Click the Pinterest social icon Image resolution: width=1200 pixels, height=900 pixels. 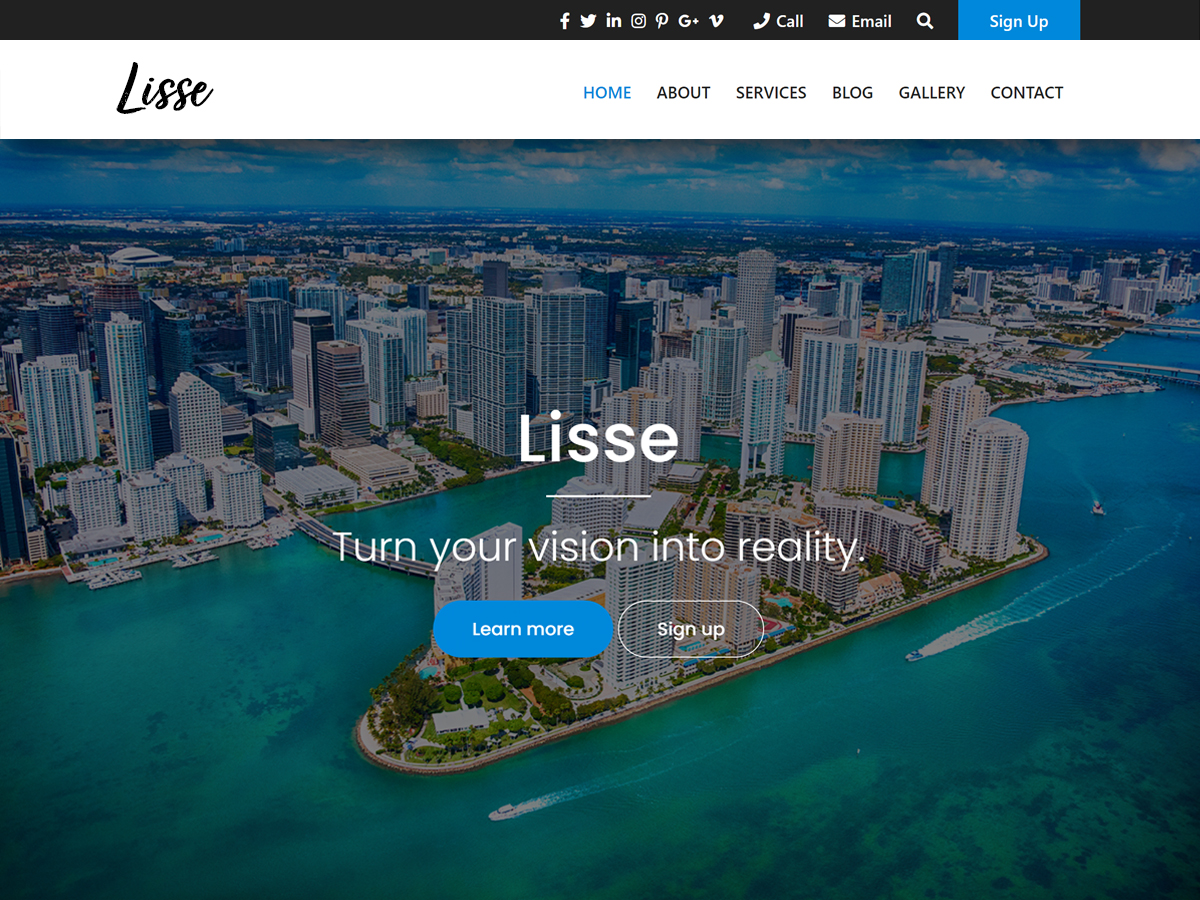coord(662,20)
